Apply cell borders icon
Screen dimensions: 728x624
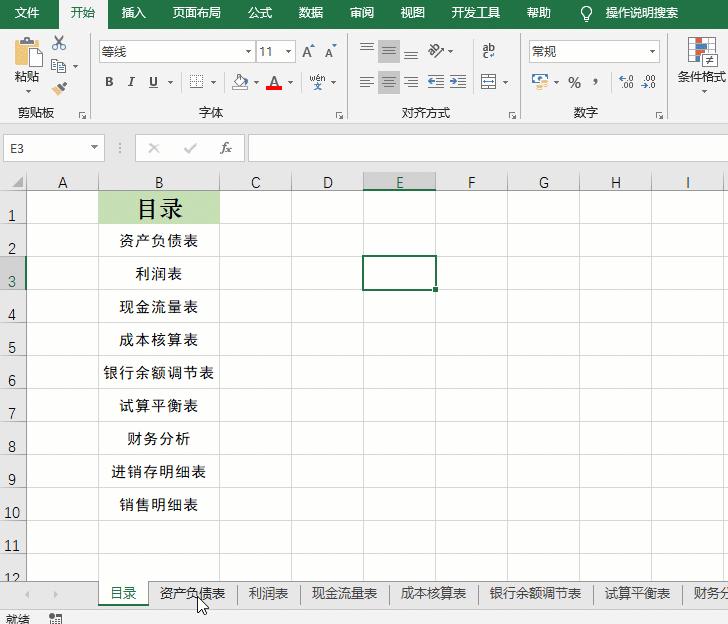click(x=196, y=82)
